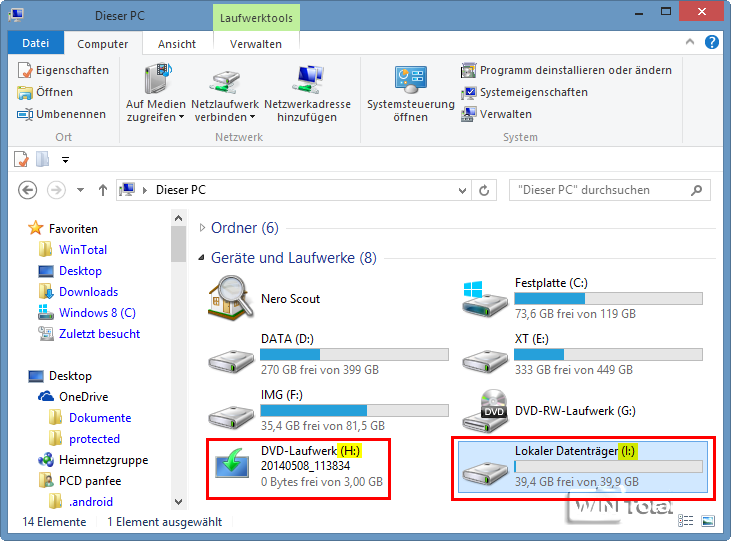Collapse the Geräte und Laufwerke group
Viewport: 731px width, 541px height.
[201, 257]
